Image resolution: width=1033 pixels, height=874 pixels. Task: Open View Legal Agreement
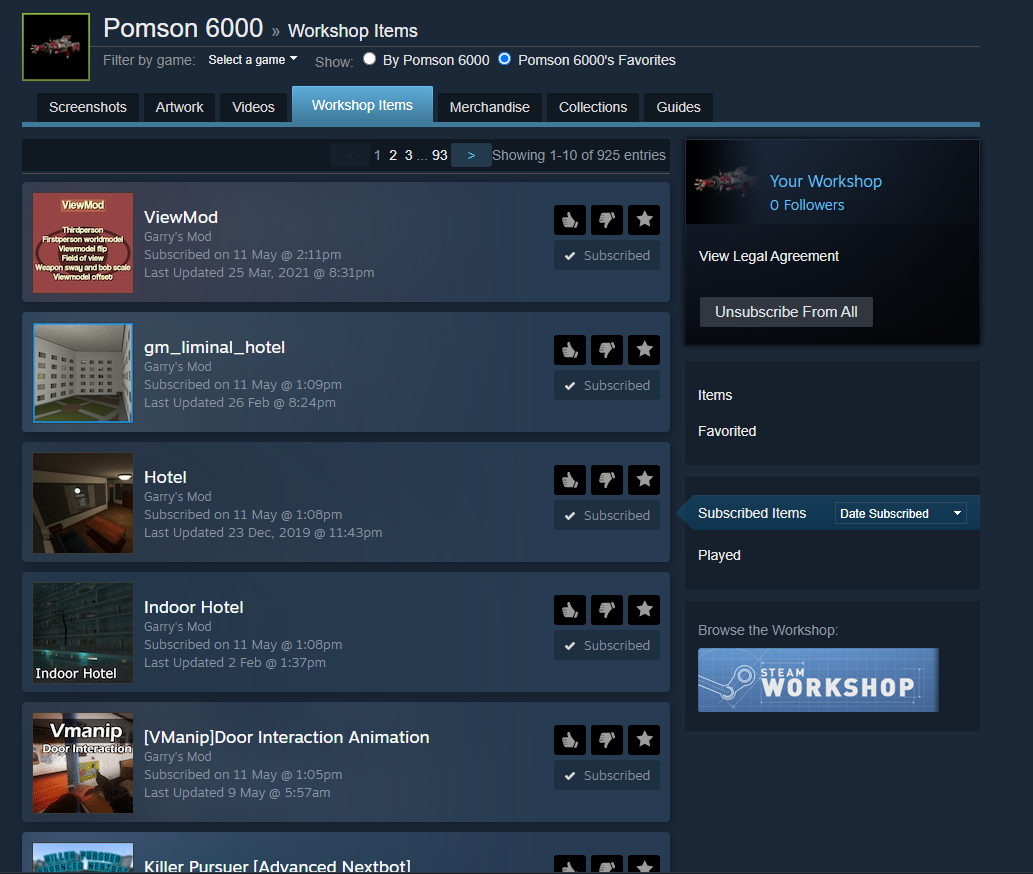pos(769,256)
